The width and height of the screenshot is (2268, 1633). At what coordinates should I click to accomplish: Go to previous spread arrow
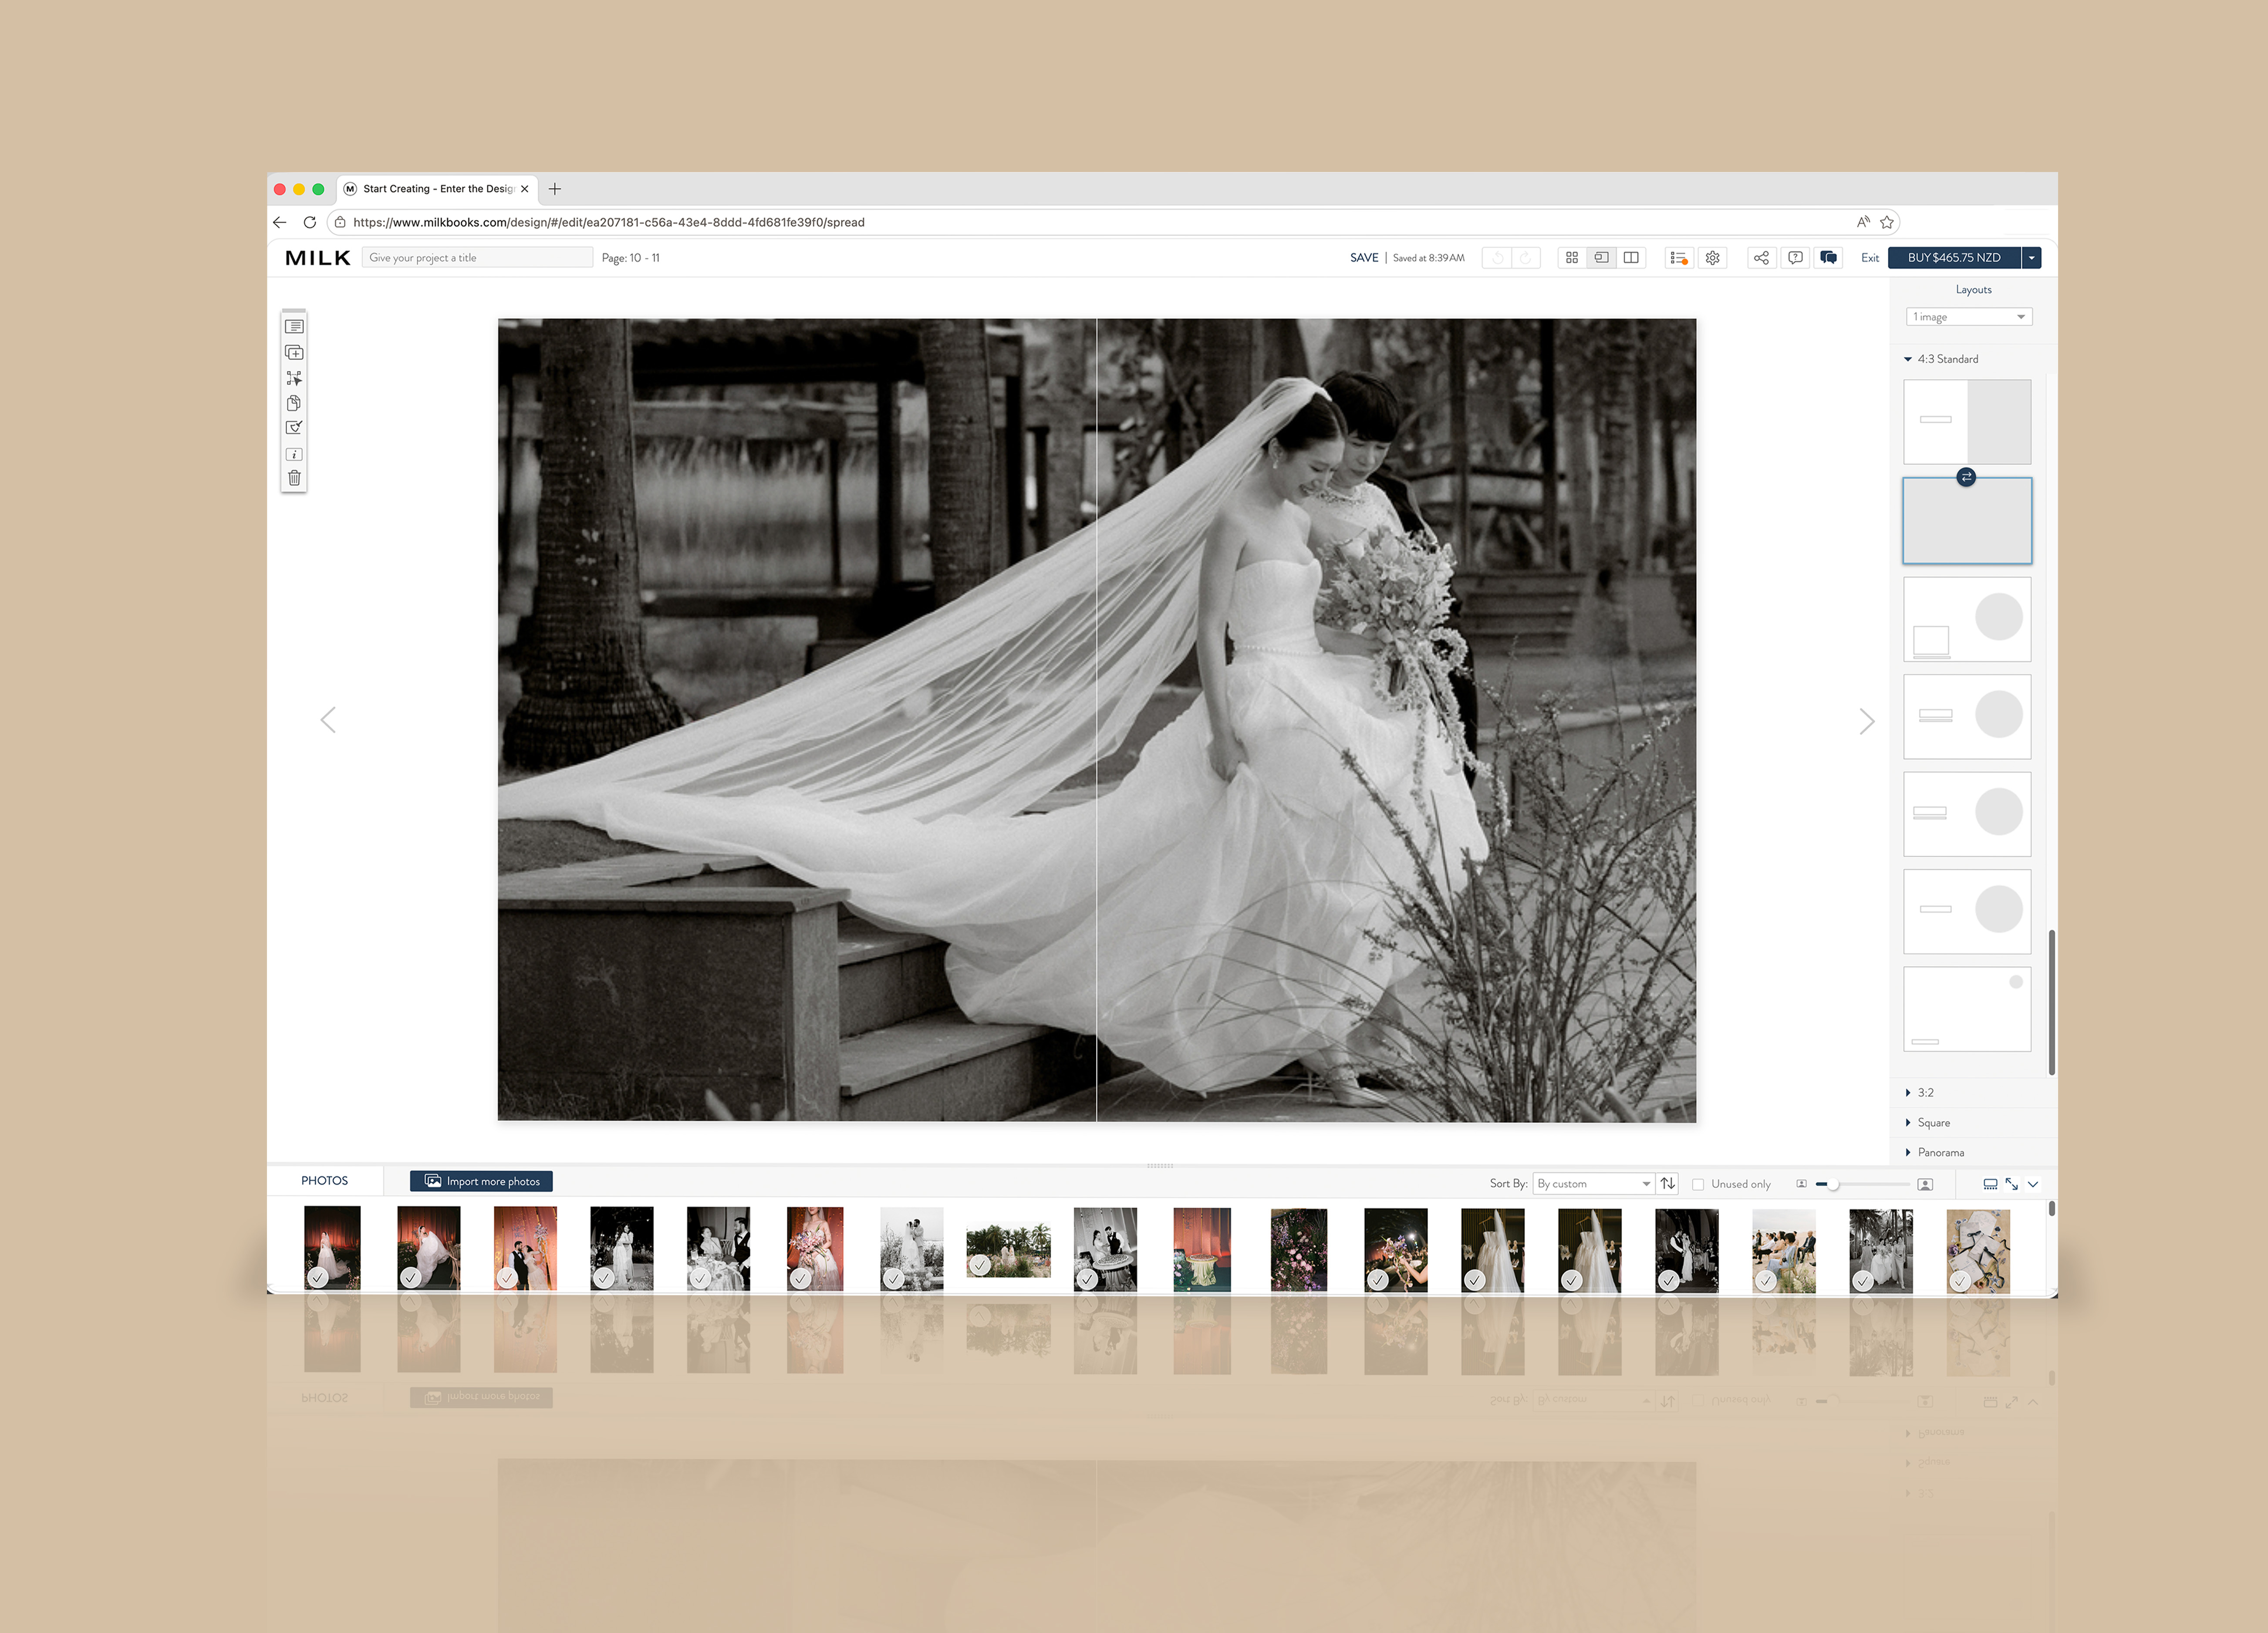click(x=328, y=720)
